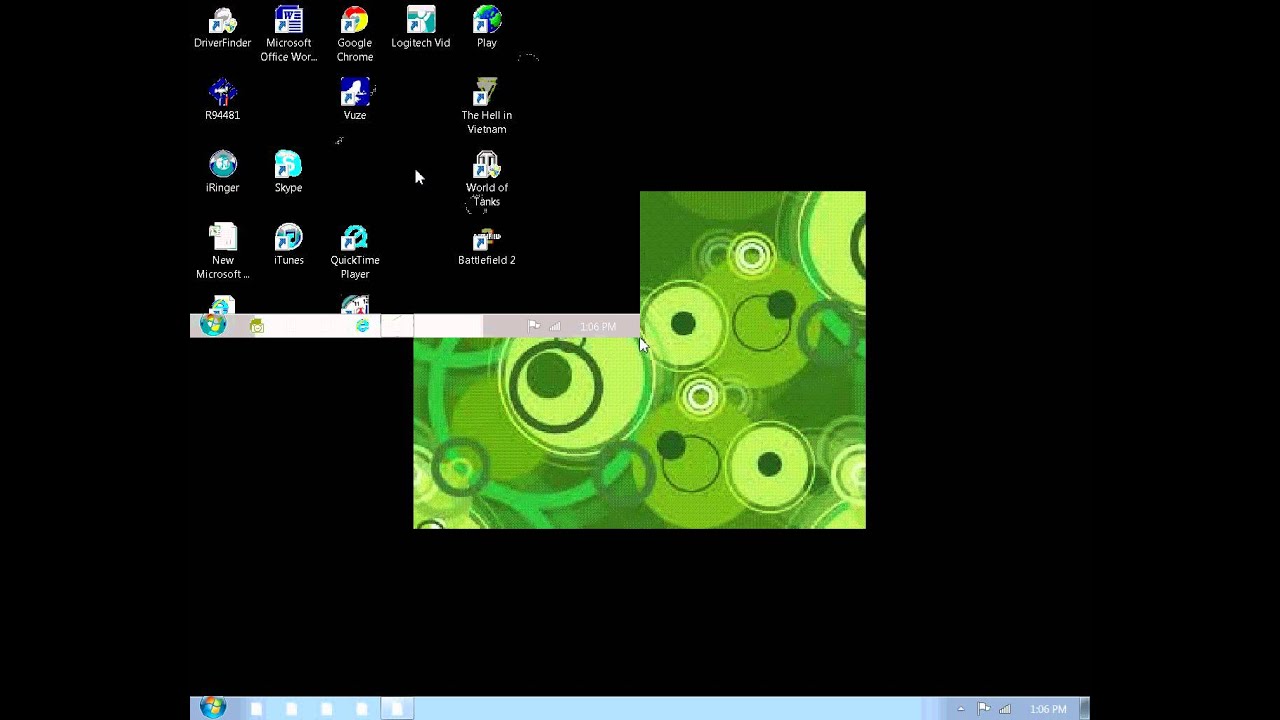This screenshot has width=1280, height=720.
Task: Select the iRinger desktop icon
Action: [x=222, y=172]
